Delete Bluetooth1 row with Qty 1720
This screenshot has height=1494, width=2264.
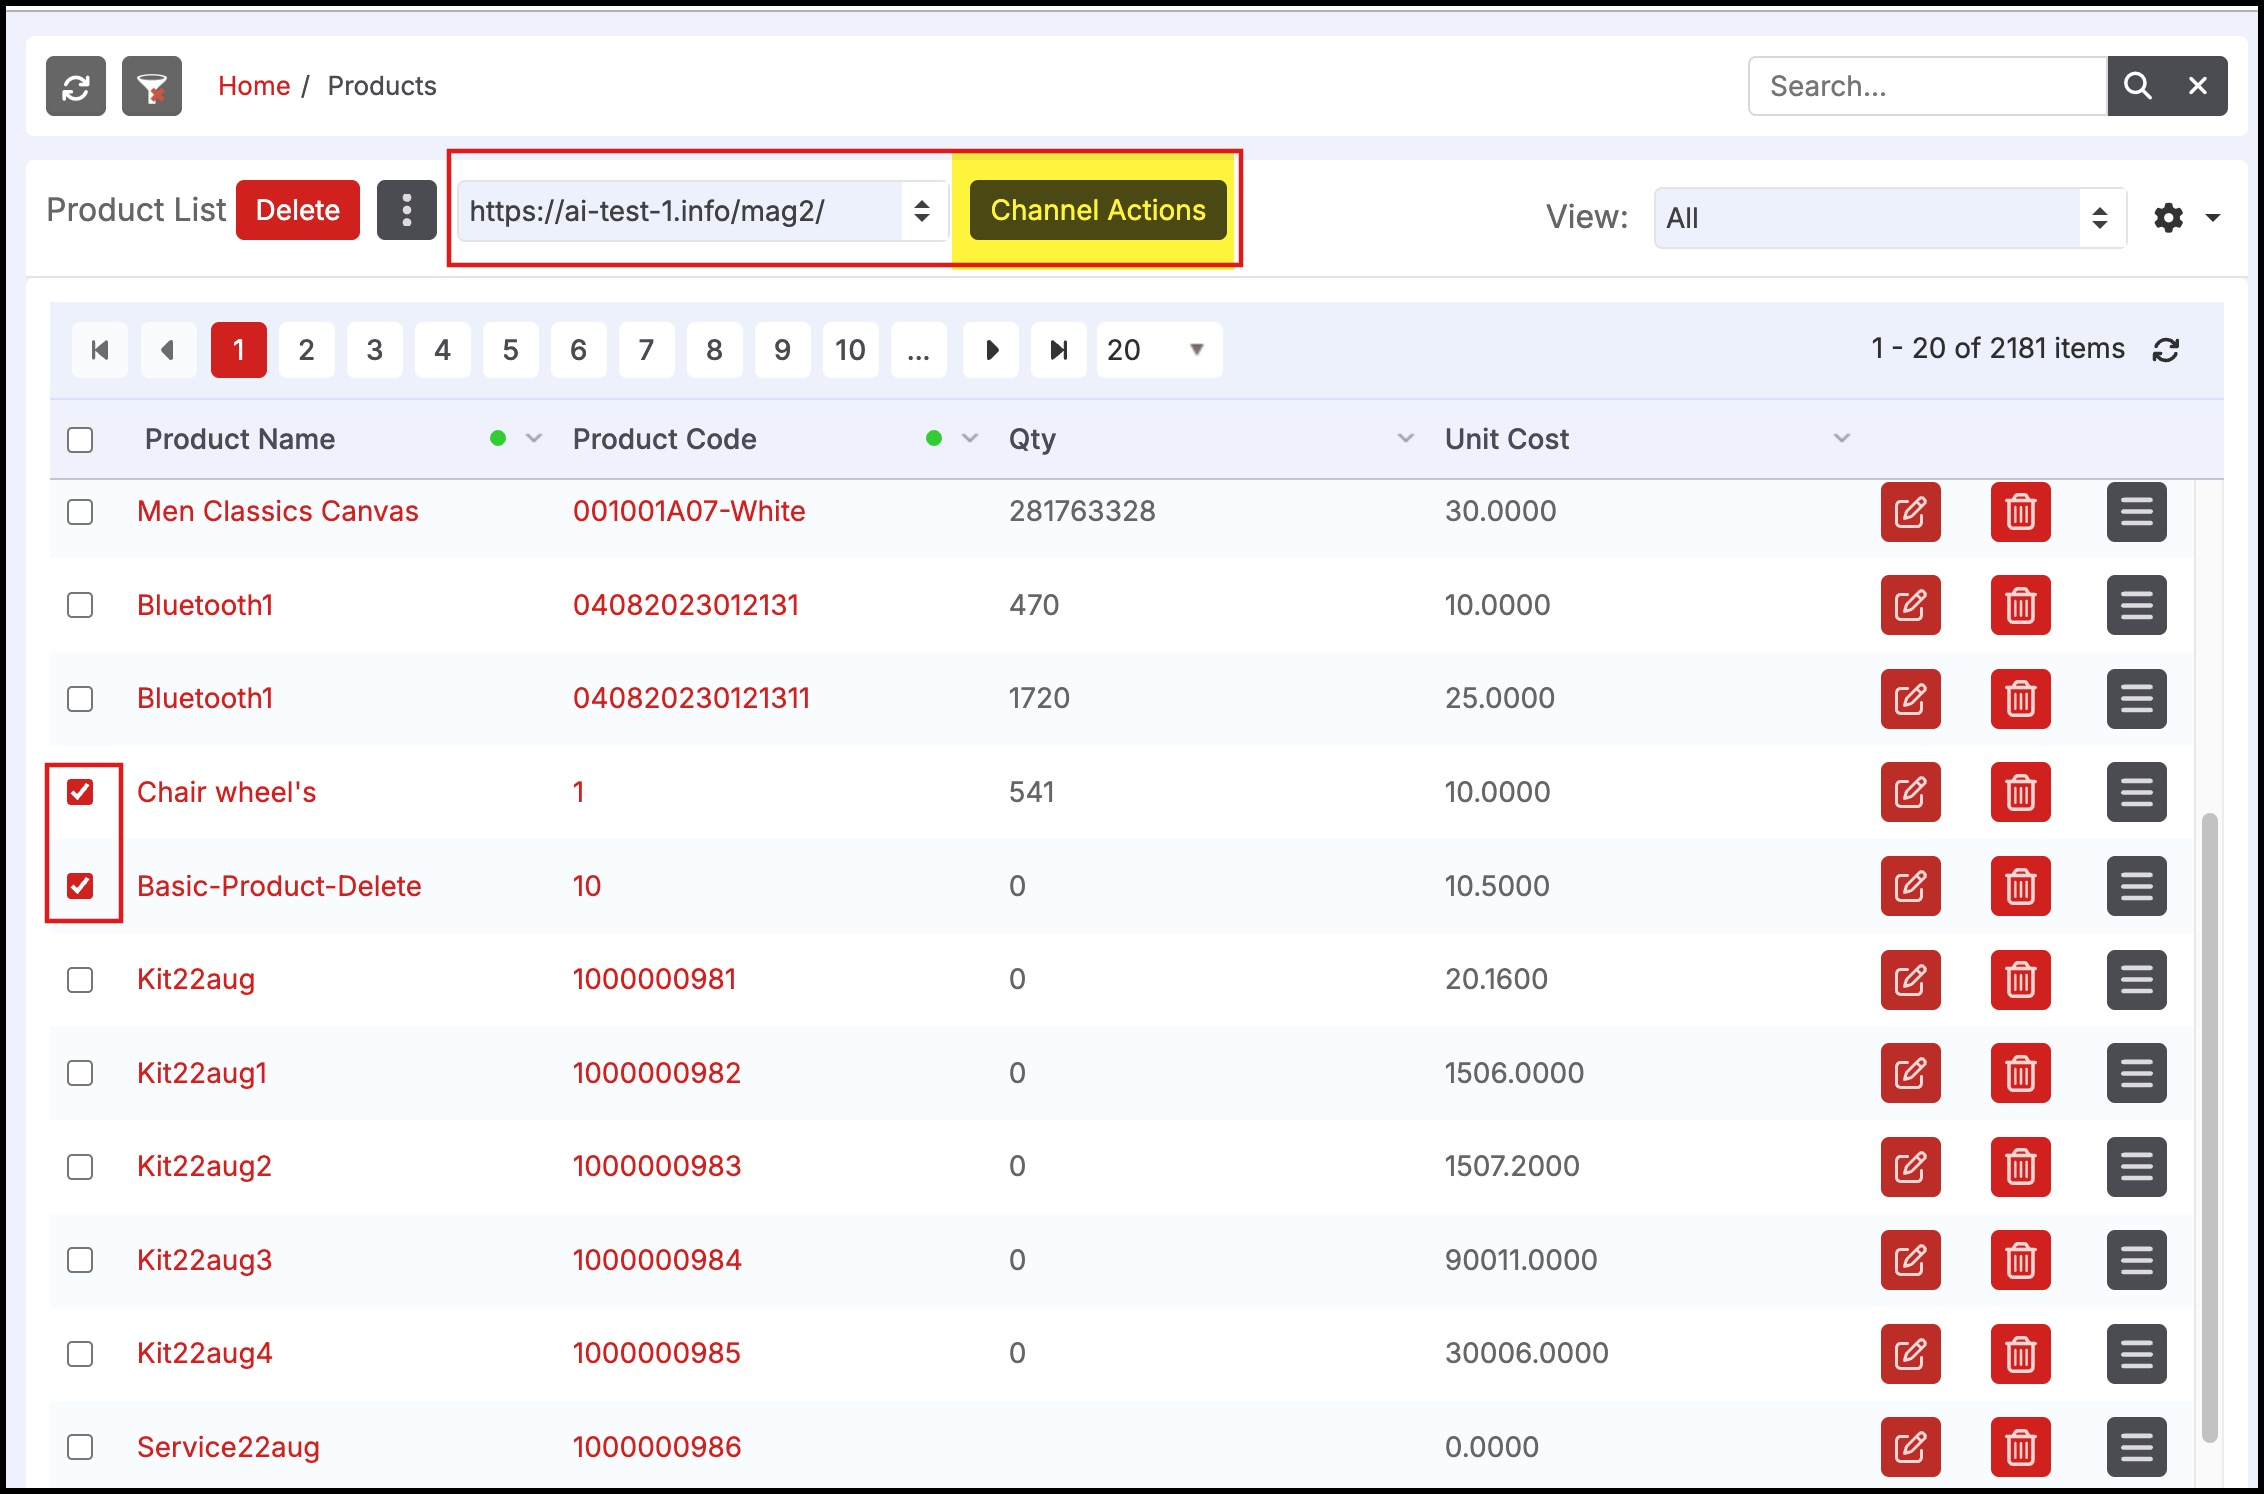coord(2020,699)
